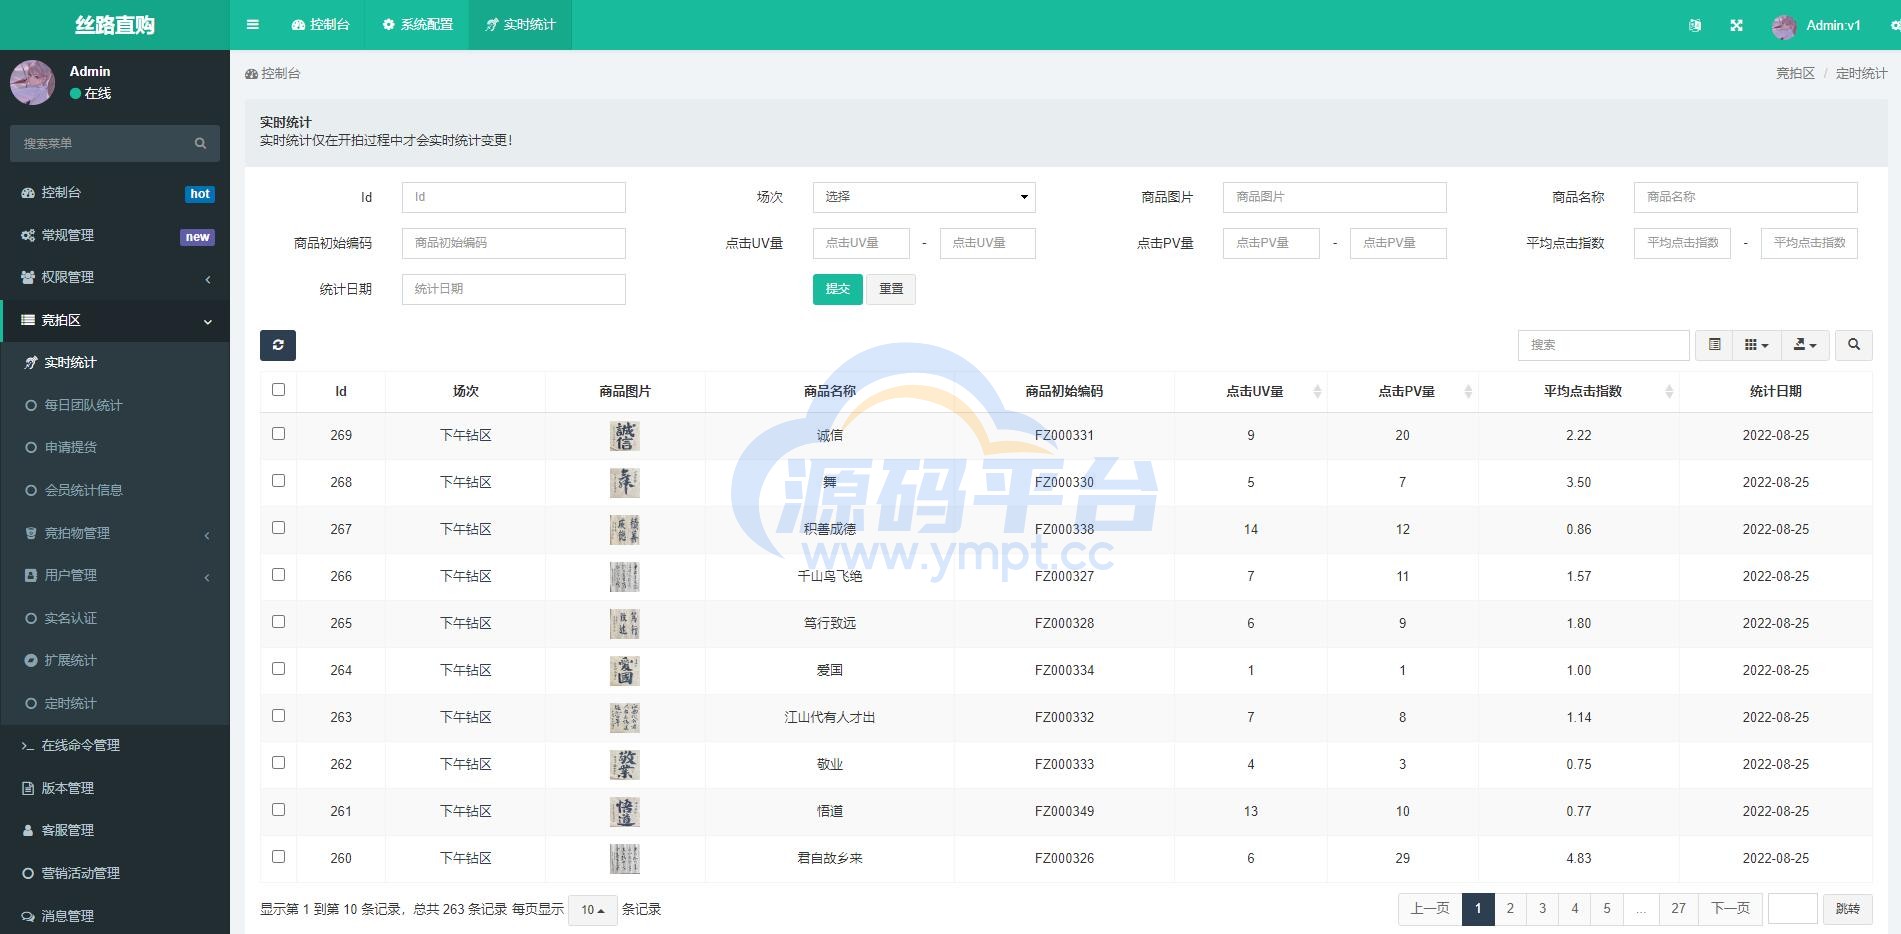Open the page size 10 dropdown
Image resolution: width=1901 pixels, height=934 pixels.
[593, 910]
